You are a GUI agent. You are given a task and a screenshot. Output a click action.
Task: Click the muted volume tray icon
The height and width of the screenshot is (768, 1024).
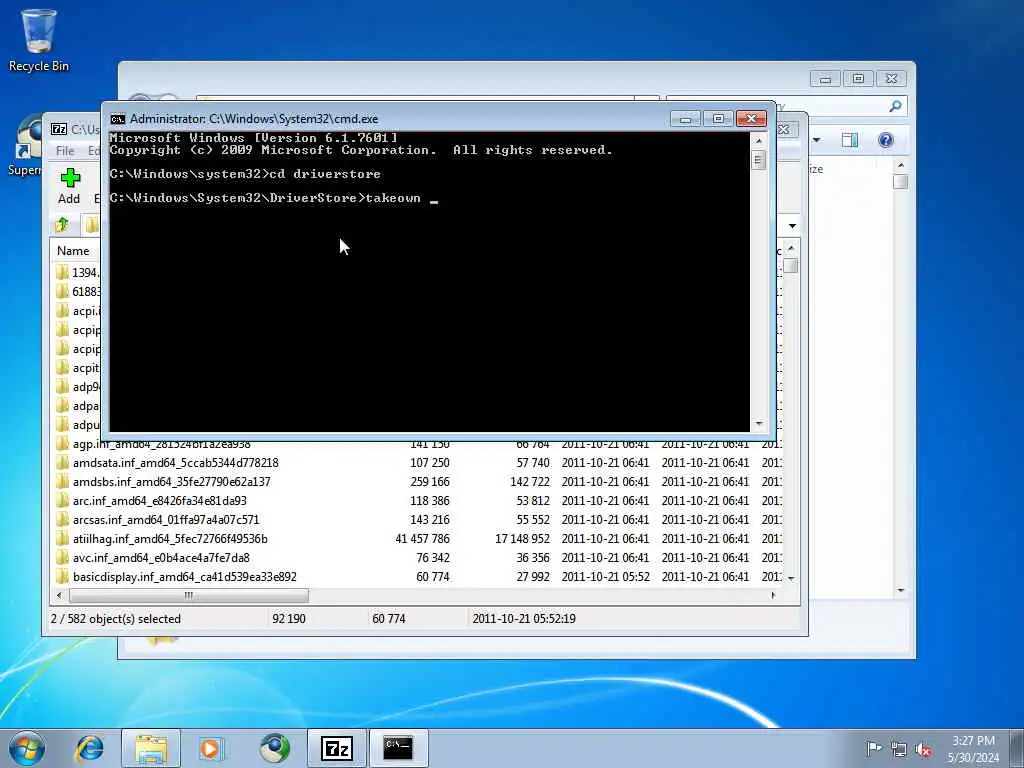[923, 749]
